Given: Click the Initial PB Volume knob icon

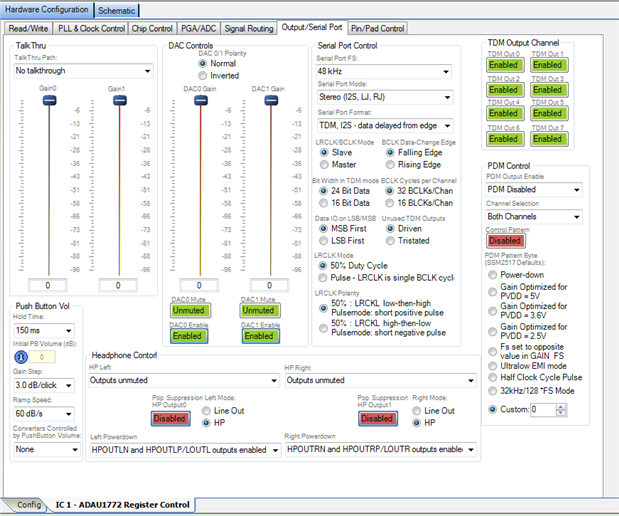Looking at the screenshot, I should (x=21, y=357).
